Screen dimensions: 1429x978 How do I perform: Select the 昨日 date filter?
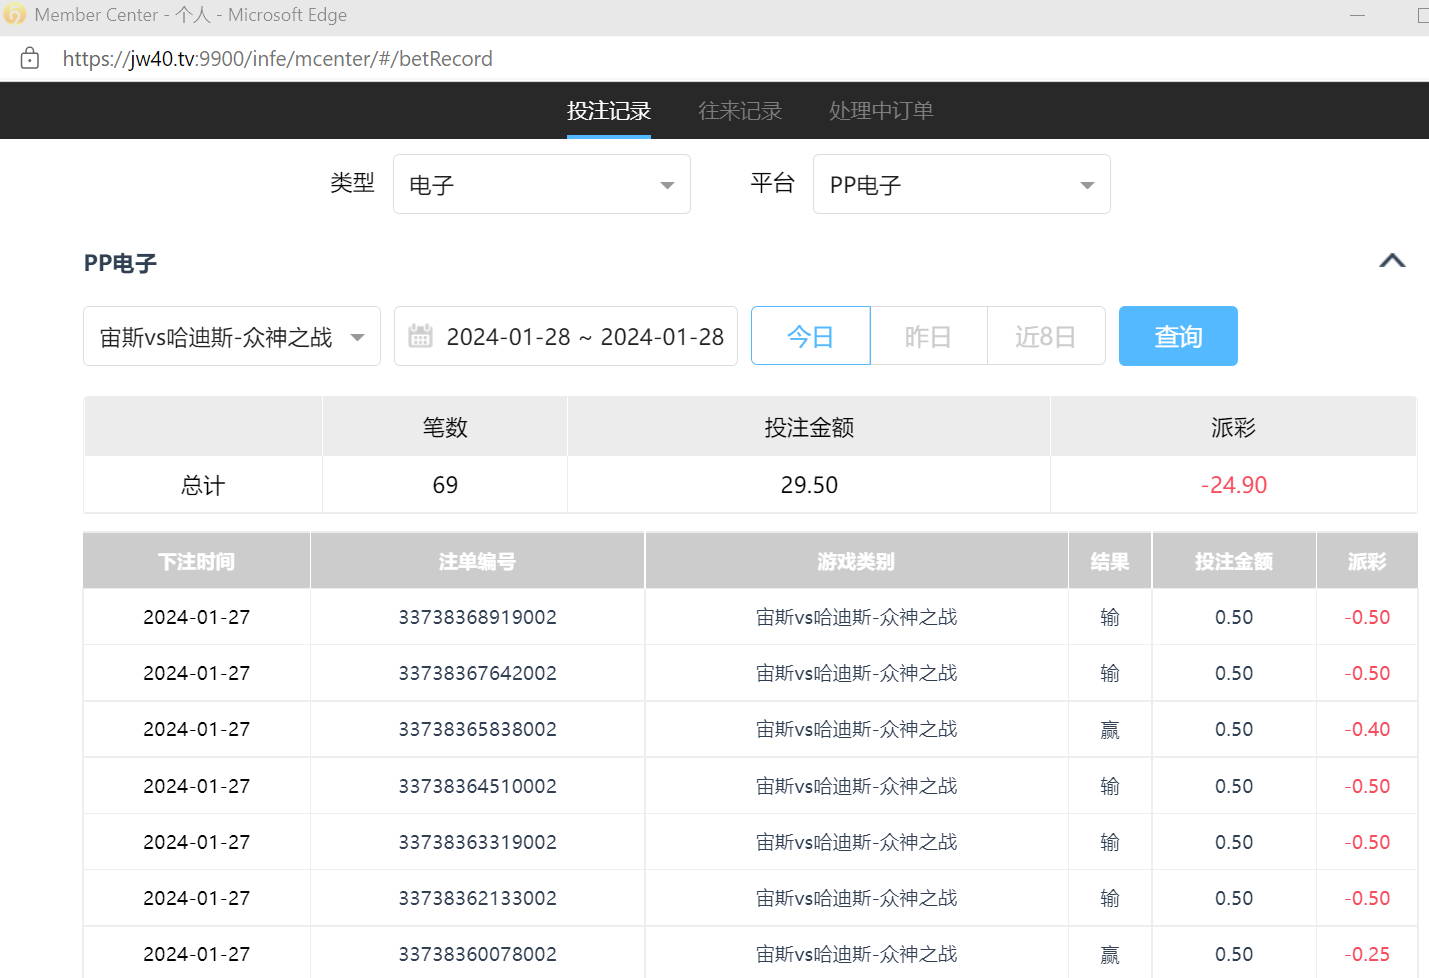(x=928, y=337)
